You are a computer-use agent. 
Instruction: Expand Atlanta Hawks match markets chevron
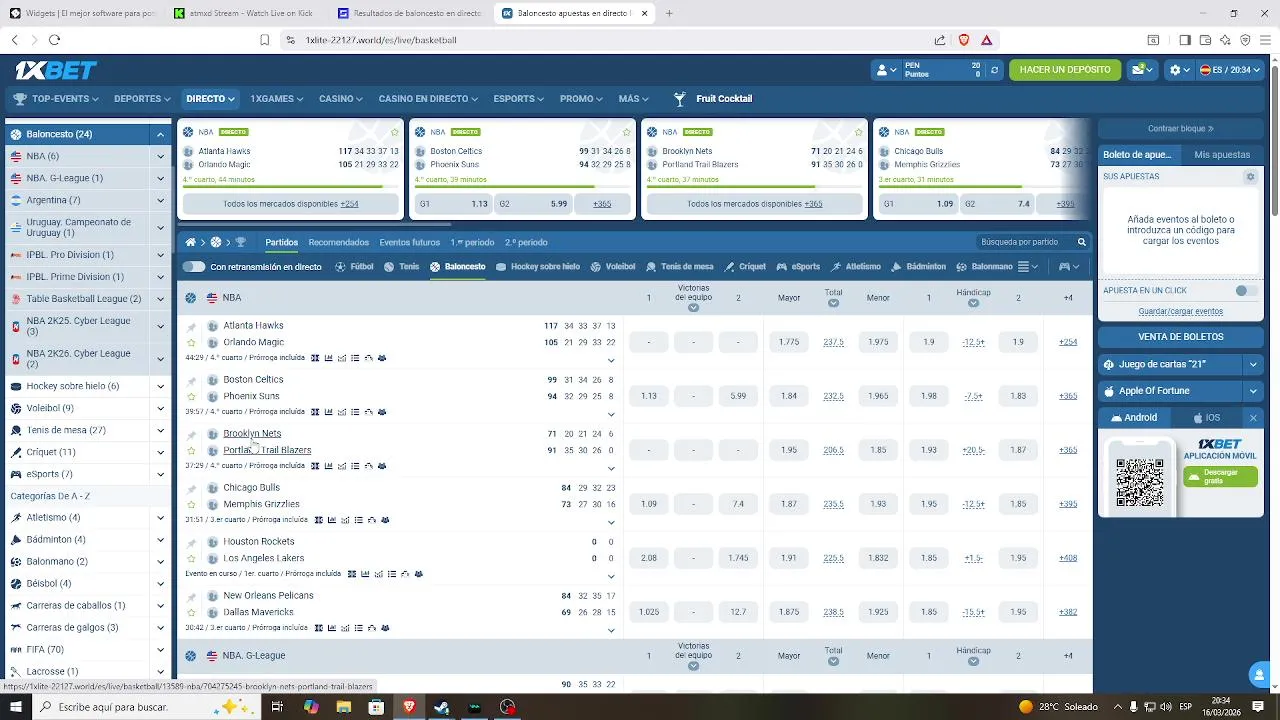coord(611,360)
